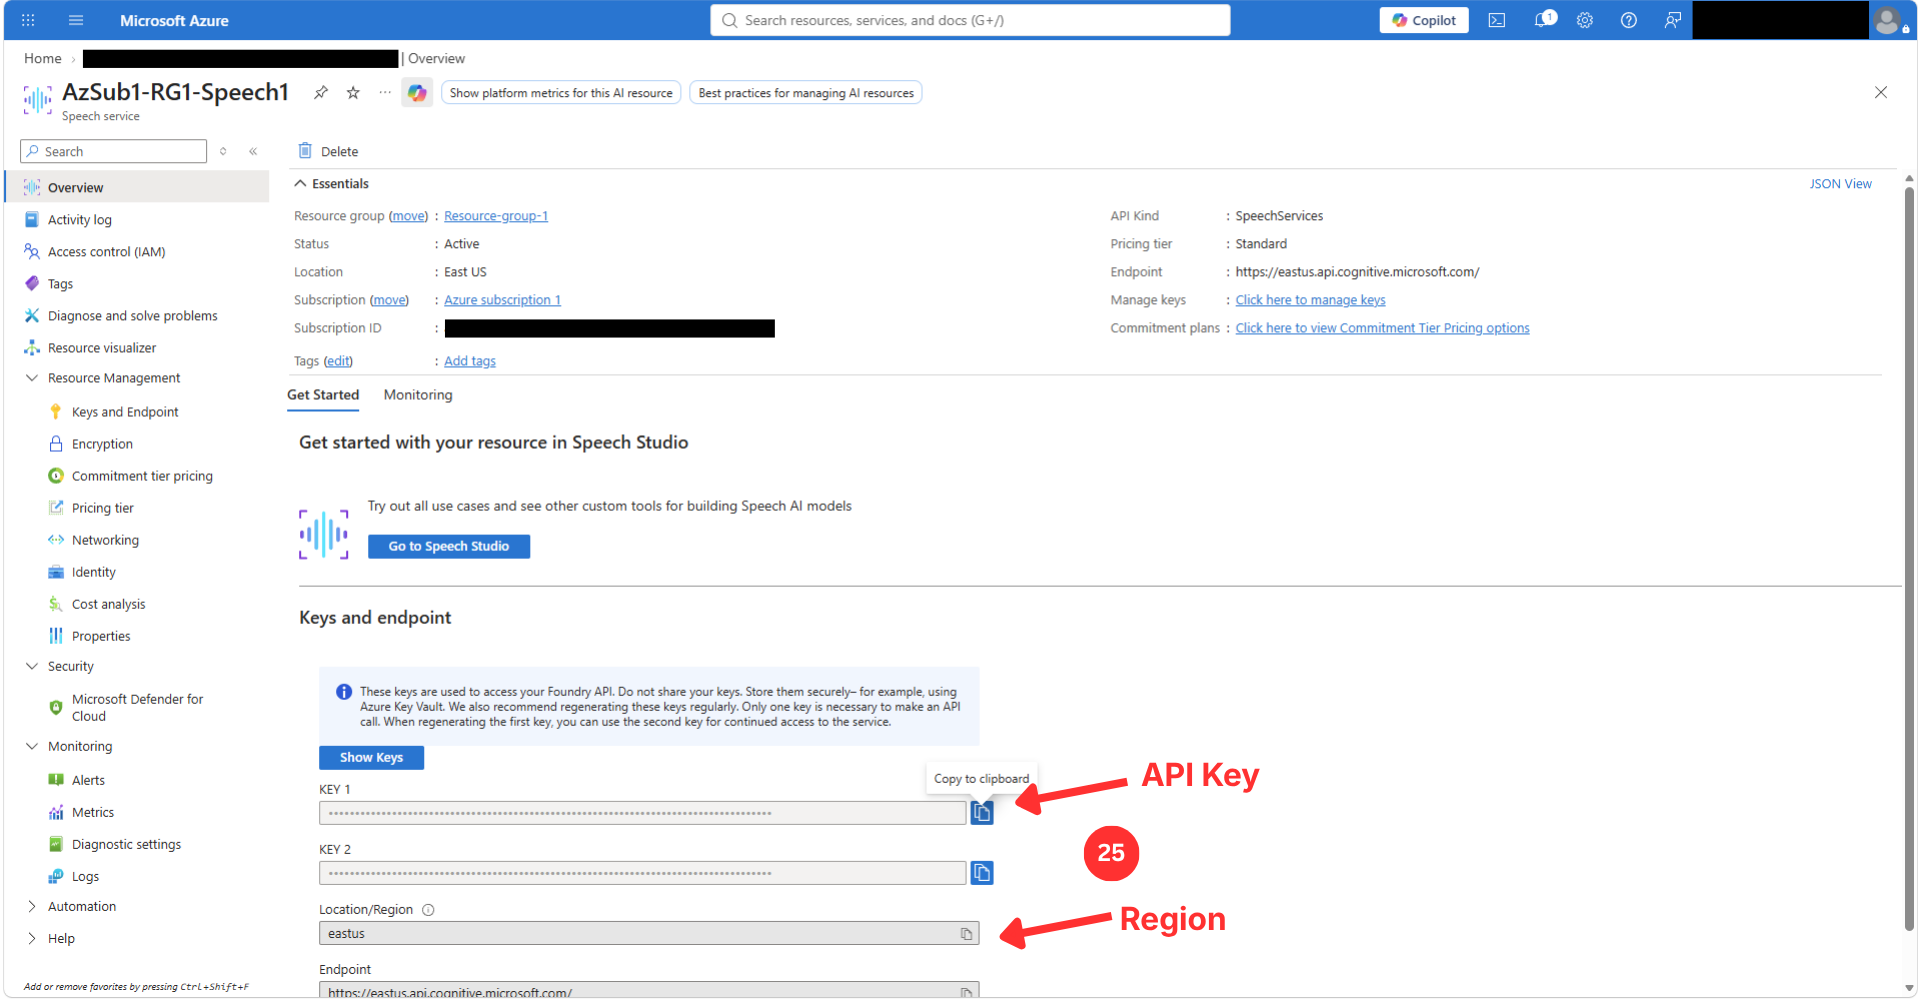Open JSON View link

coord(1840,184)
